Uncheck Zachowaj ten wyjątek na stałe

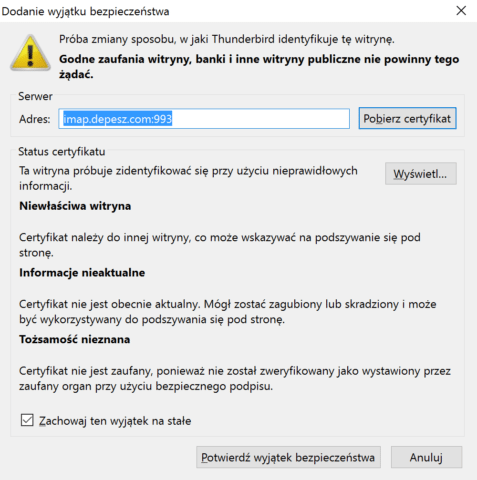pos(27,420)
